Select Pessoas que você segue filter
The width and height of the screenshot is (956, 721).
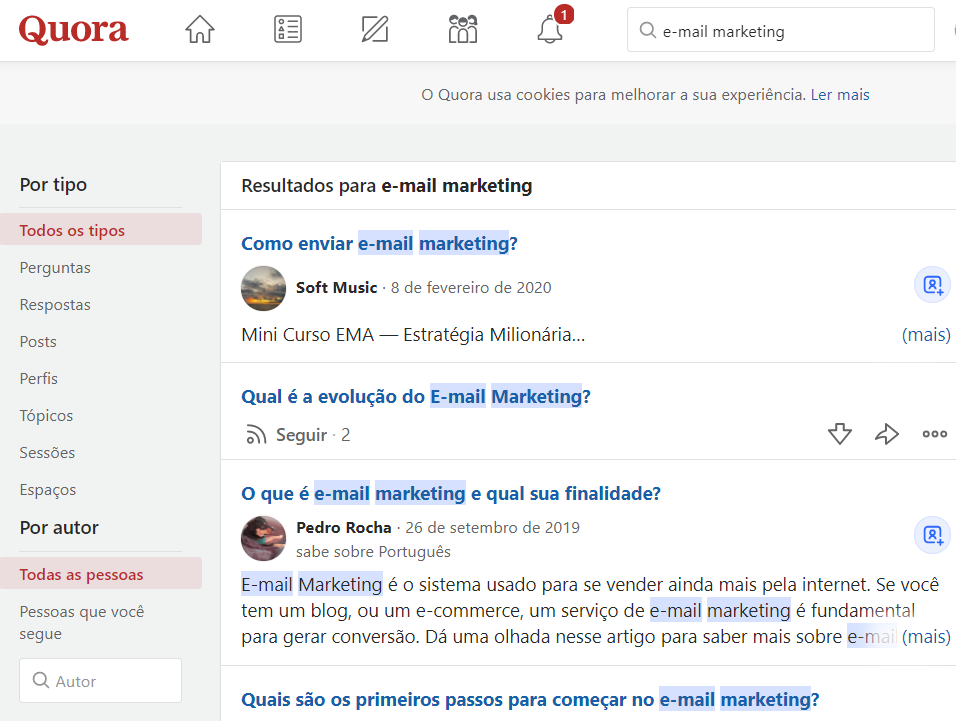coord(82,622)
